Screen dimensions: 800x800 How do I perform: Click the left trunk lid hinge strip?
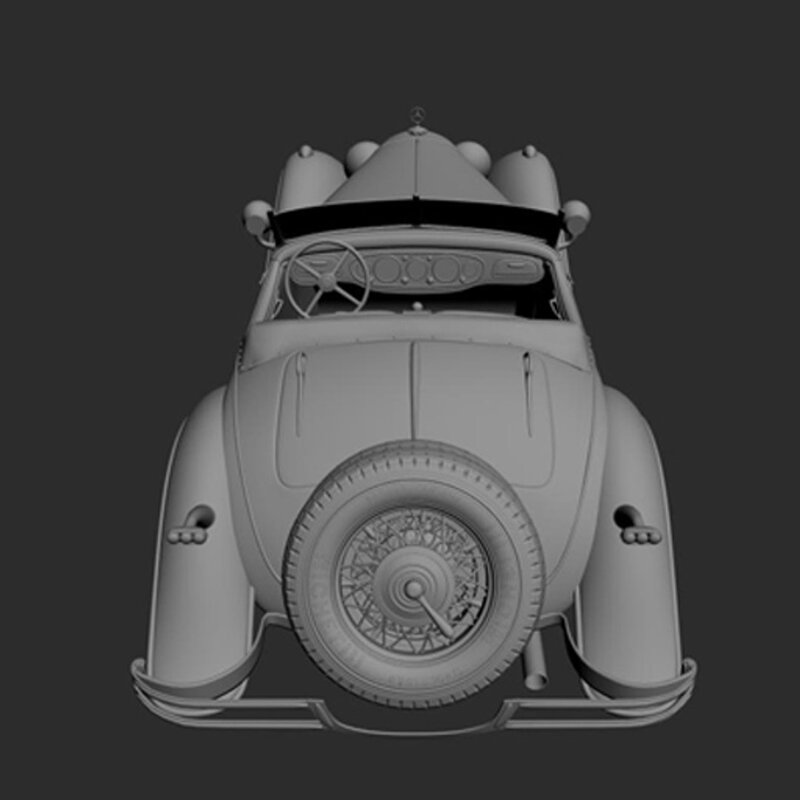pyautogui.click(x=299, y=395)
